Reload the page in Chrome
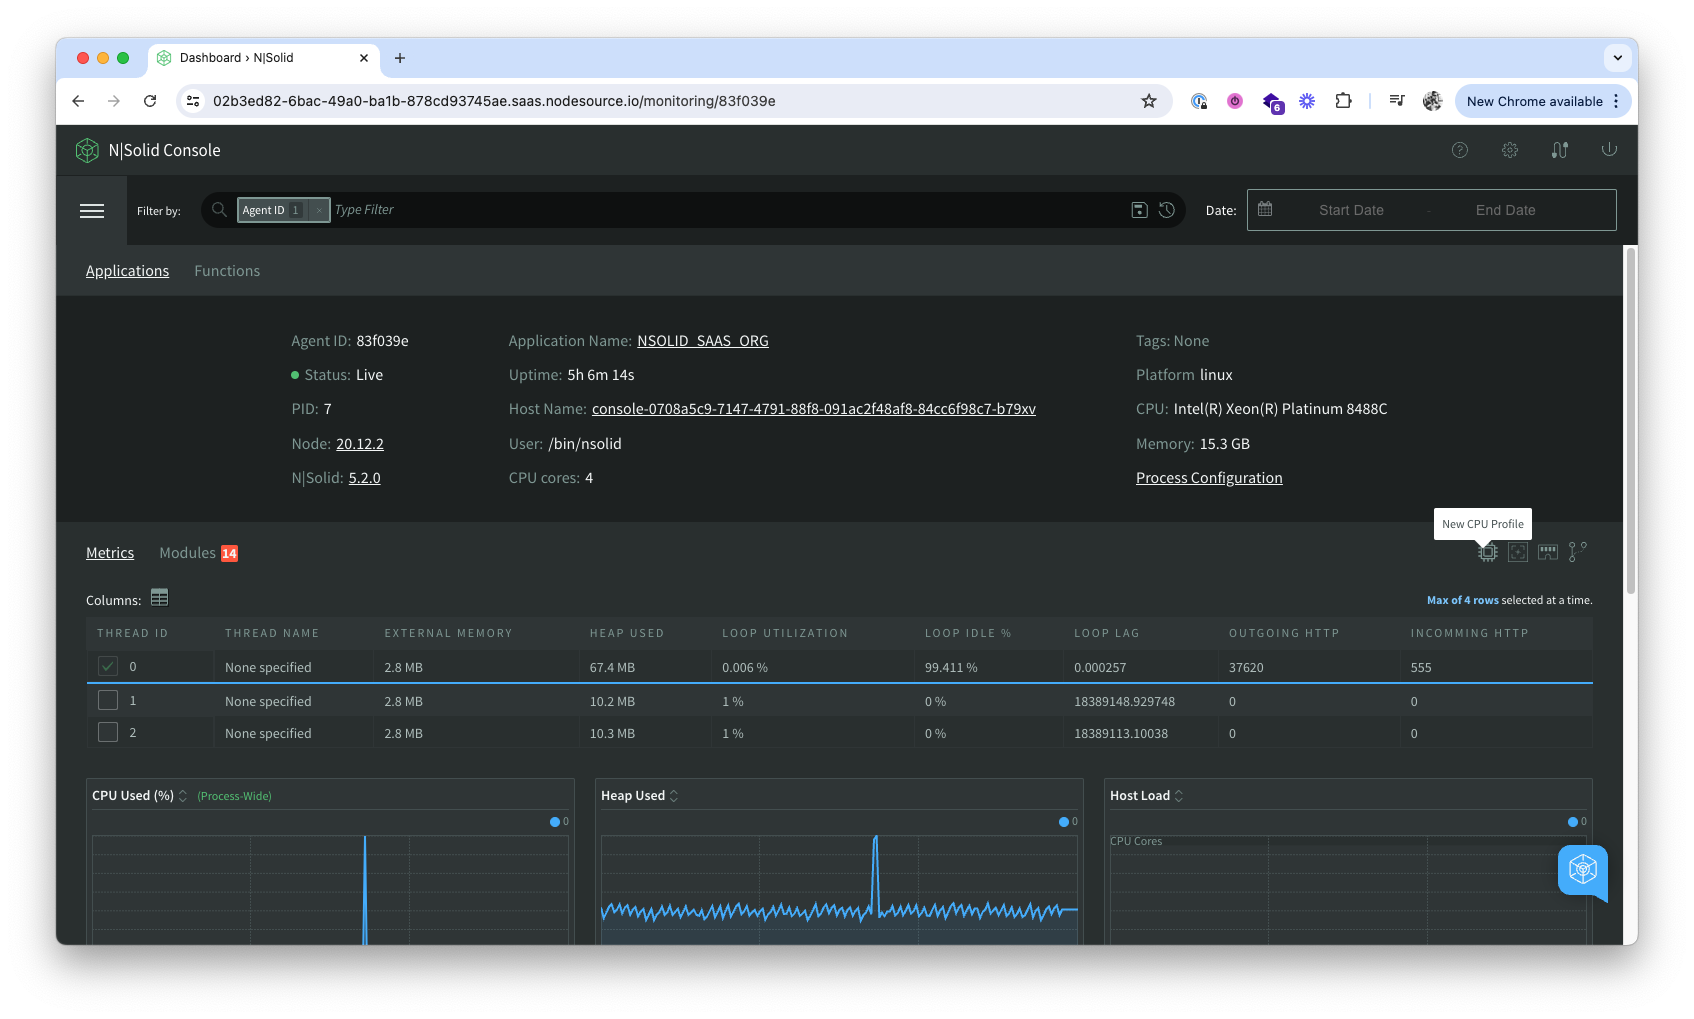 (x=150, y=101)
